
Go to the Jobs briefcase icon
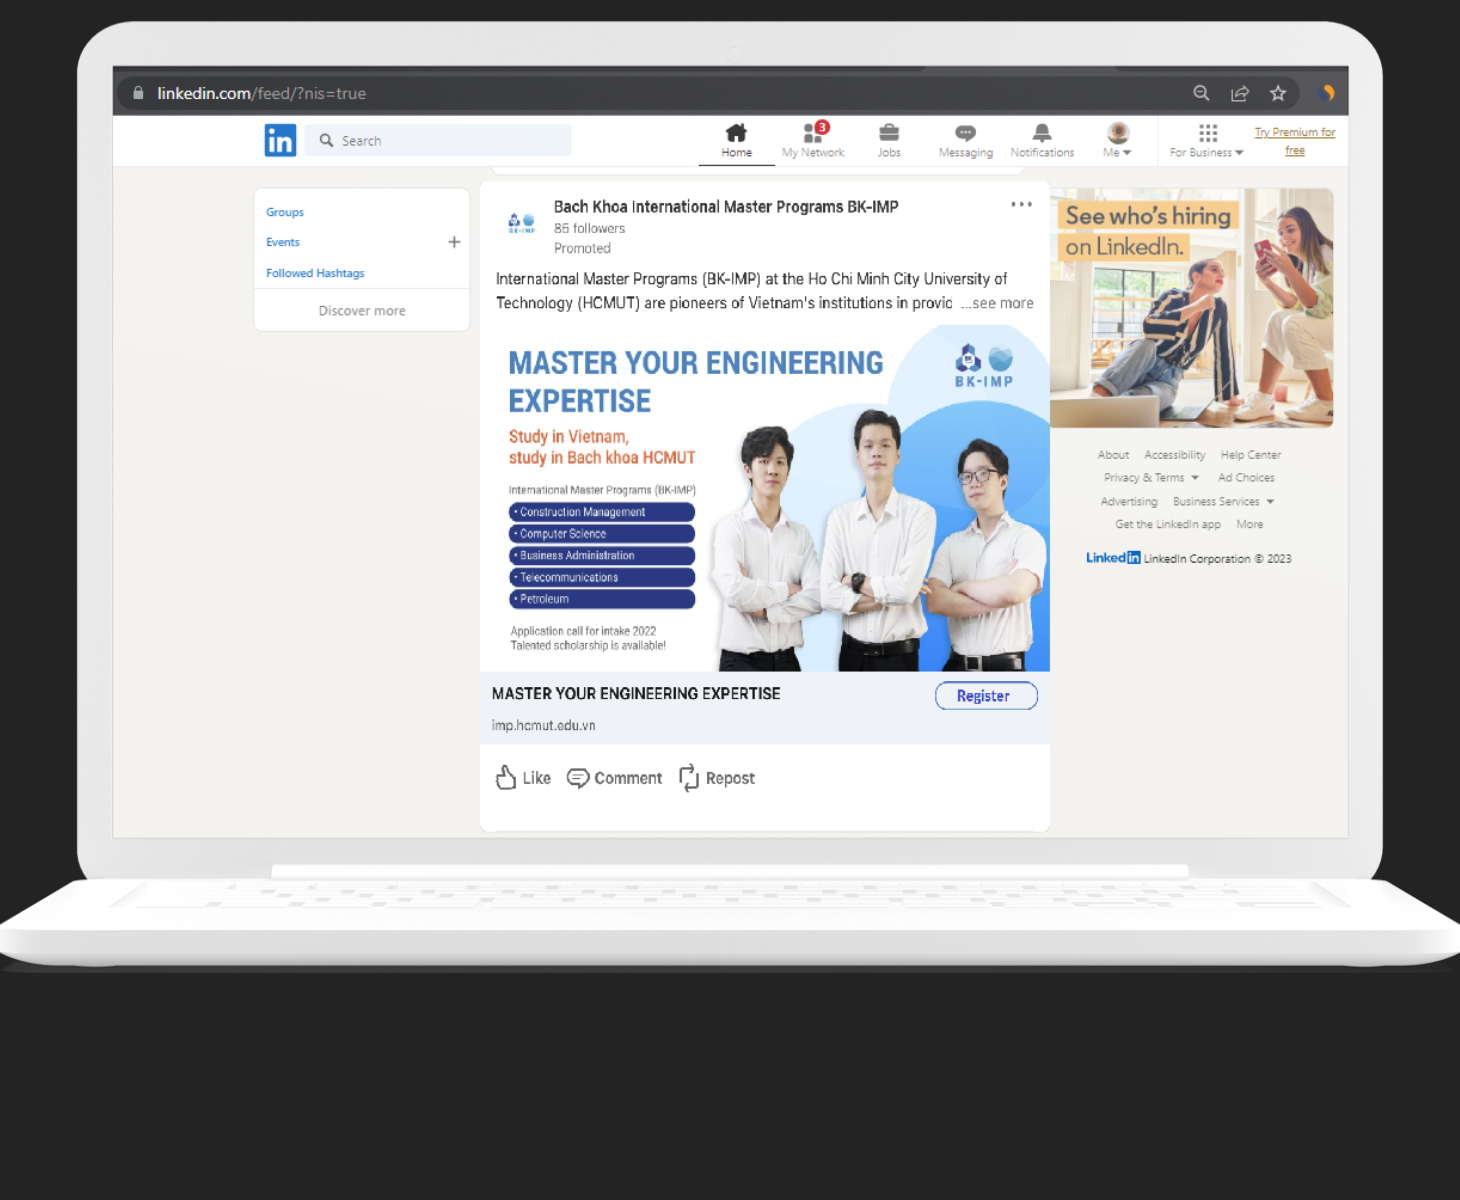(x=889, y=134)
